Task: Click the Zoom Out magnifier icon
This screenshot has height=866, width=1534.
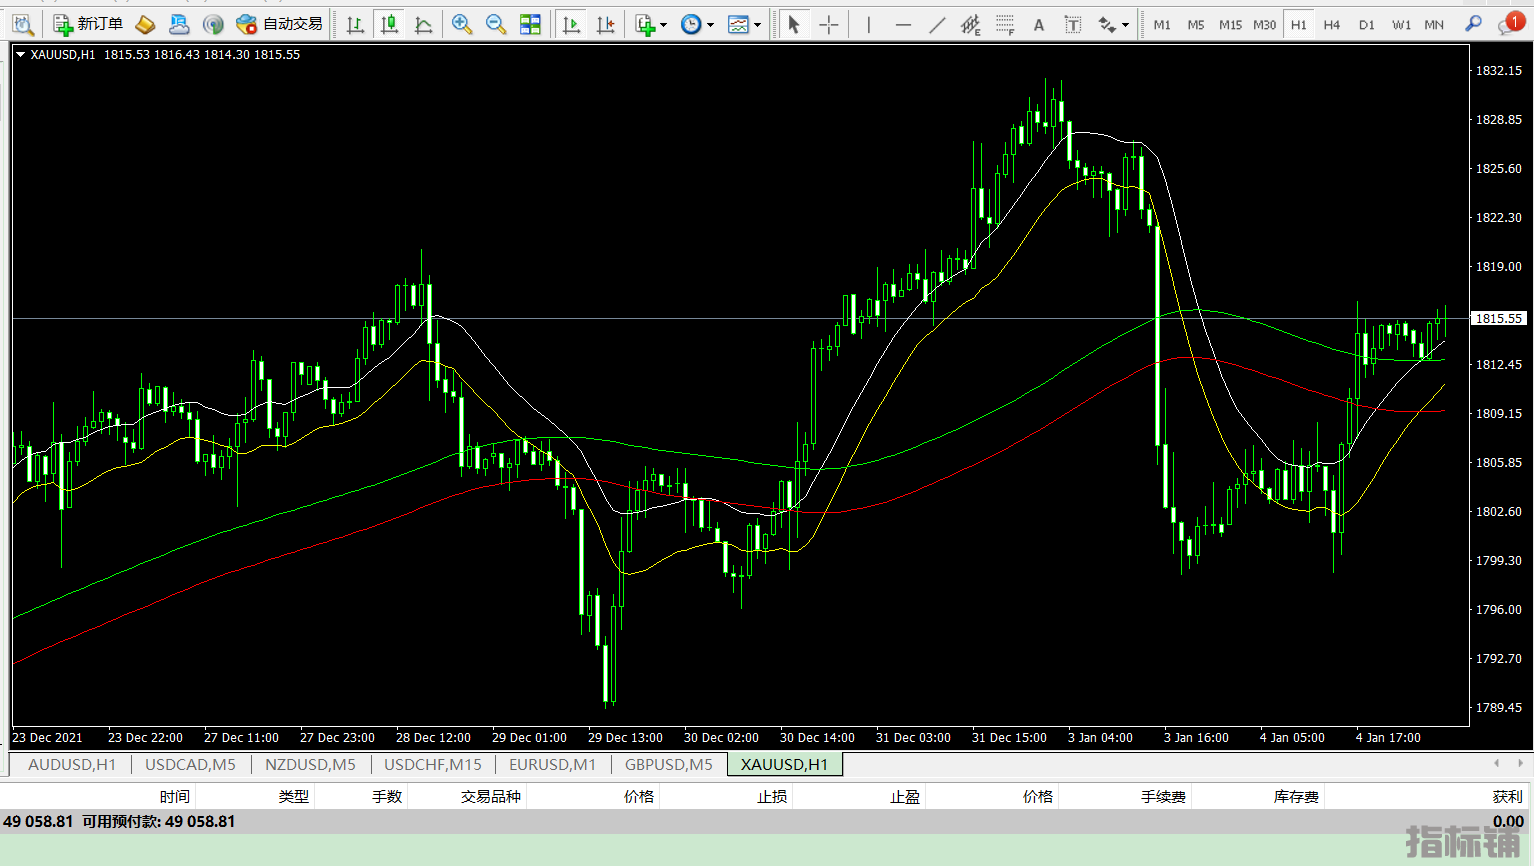Action: coord(495,24)
